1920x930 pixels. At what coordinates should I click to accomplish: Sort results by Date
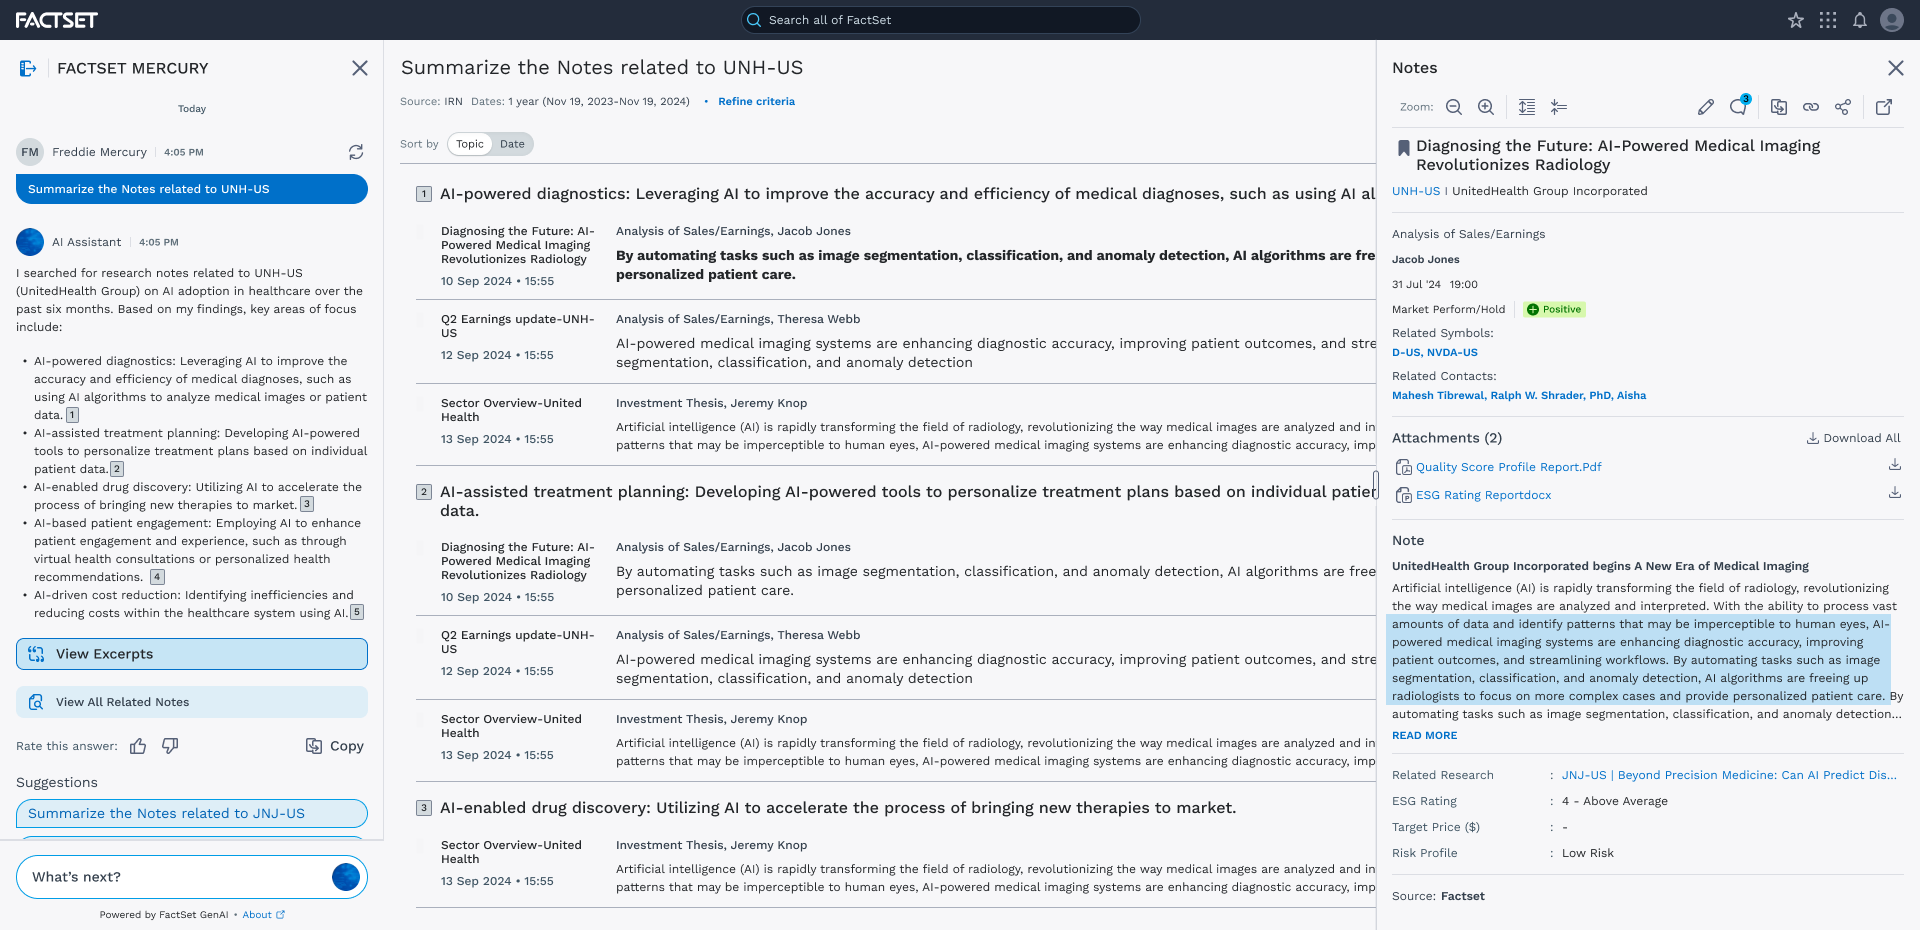pos(512,144)
